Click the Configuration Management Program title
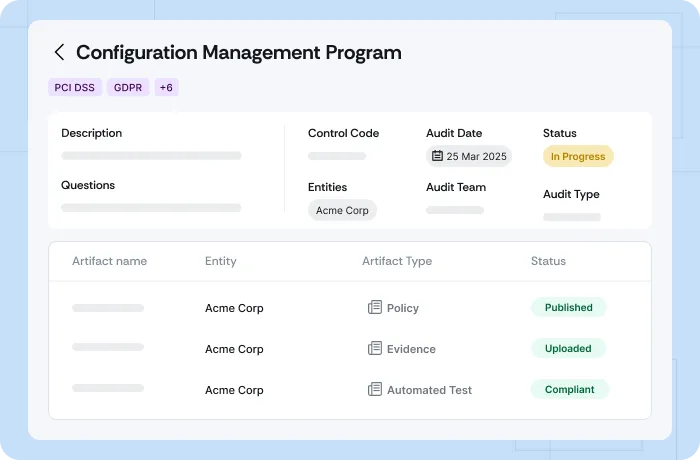This screenshot has width=700, height=460. pos(239,53)
